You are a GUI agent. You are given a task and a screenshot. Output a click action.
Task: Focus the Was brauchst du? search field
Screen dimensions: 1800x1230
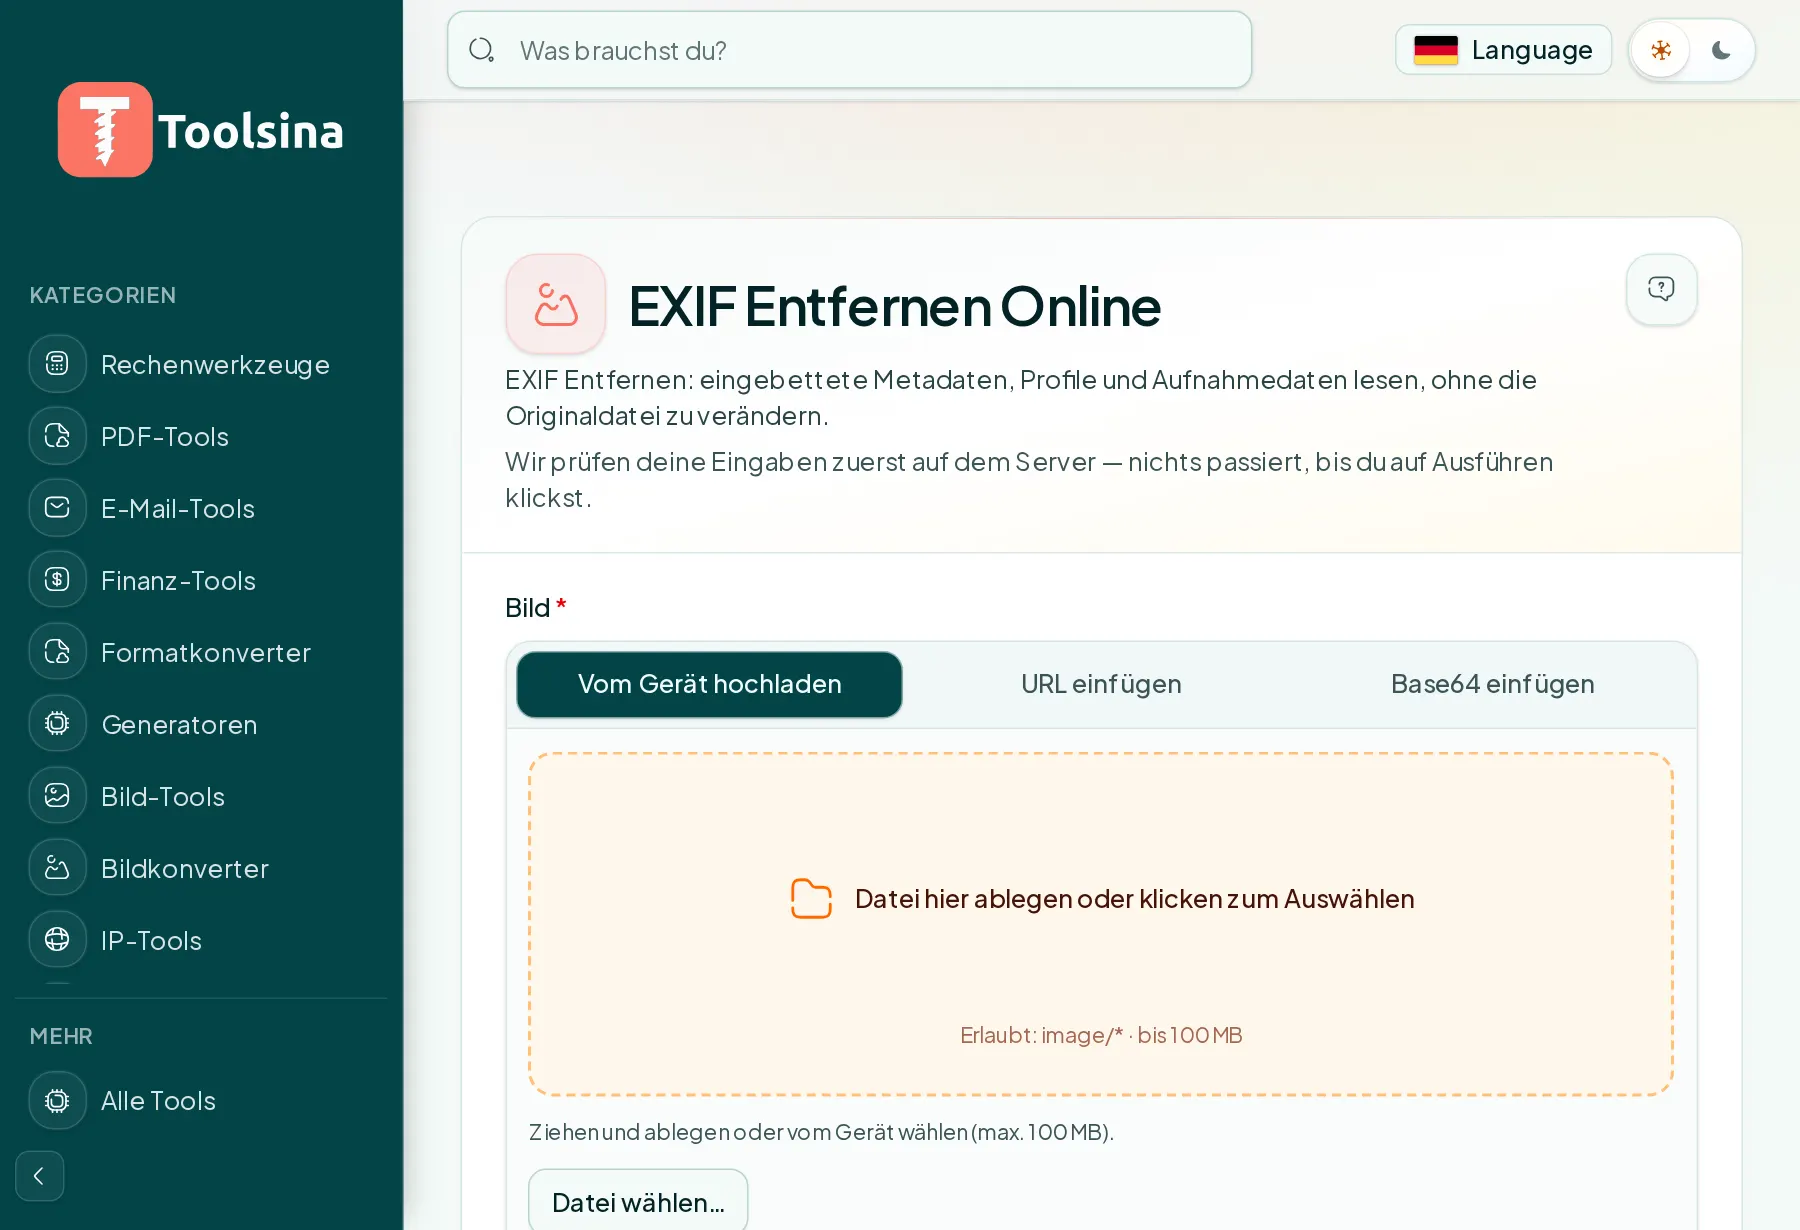850,50
